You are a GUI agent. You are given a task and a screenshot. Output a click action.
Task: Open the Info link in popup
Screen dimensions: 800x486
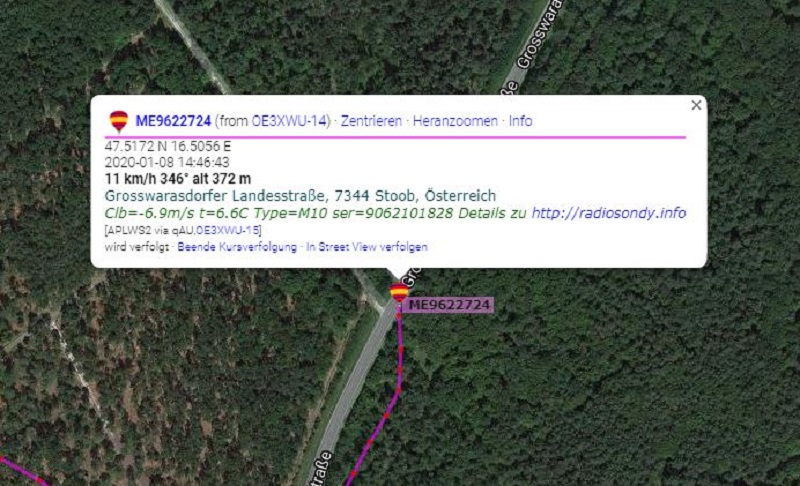[x=520, y=121]
